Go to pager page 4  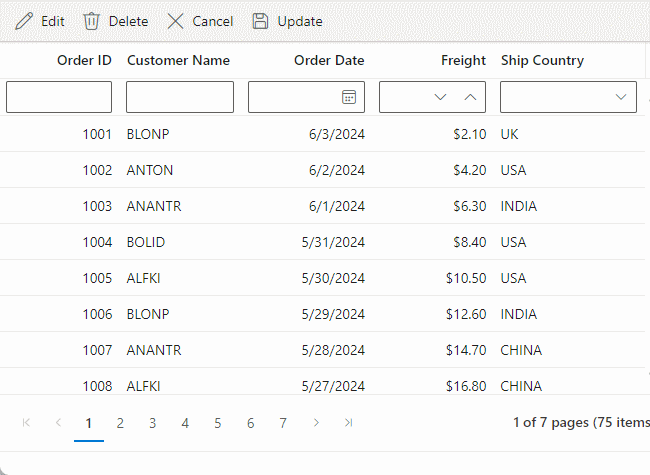tap(185, 423)
